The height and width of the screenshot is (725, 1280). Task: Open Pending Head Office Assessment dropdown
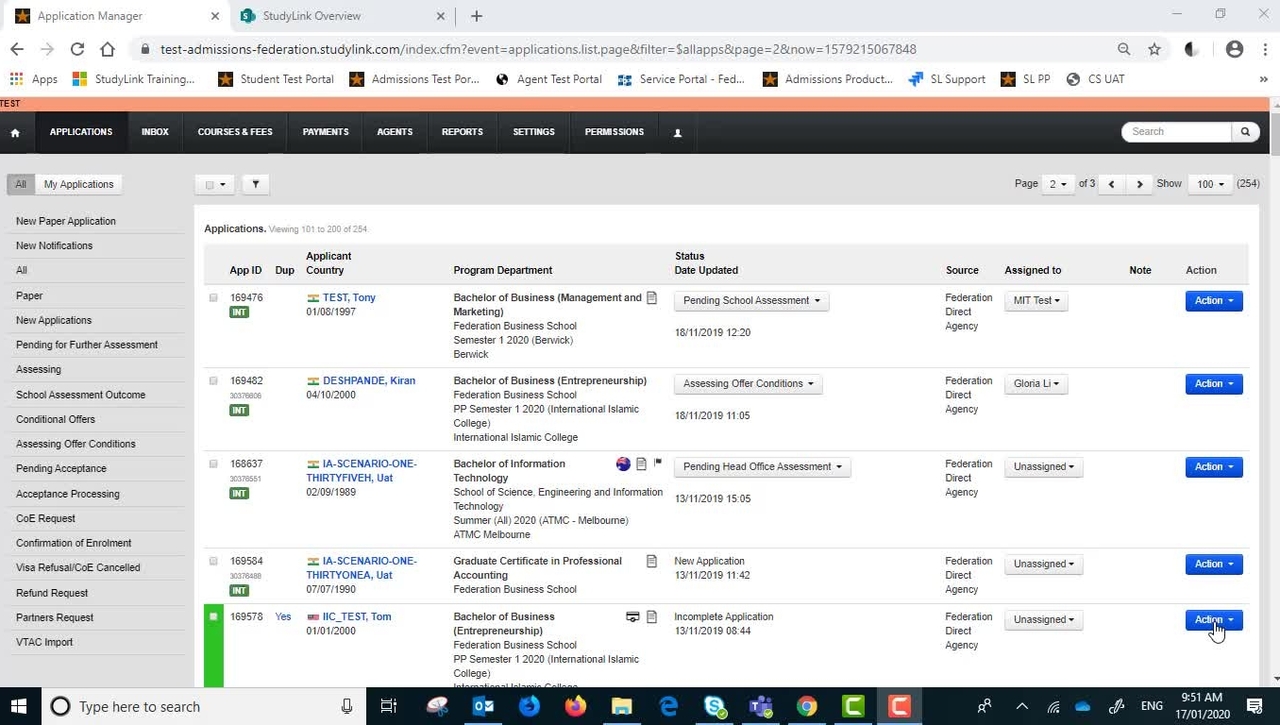tap(762, 466)
